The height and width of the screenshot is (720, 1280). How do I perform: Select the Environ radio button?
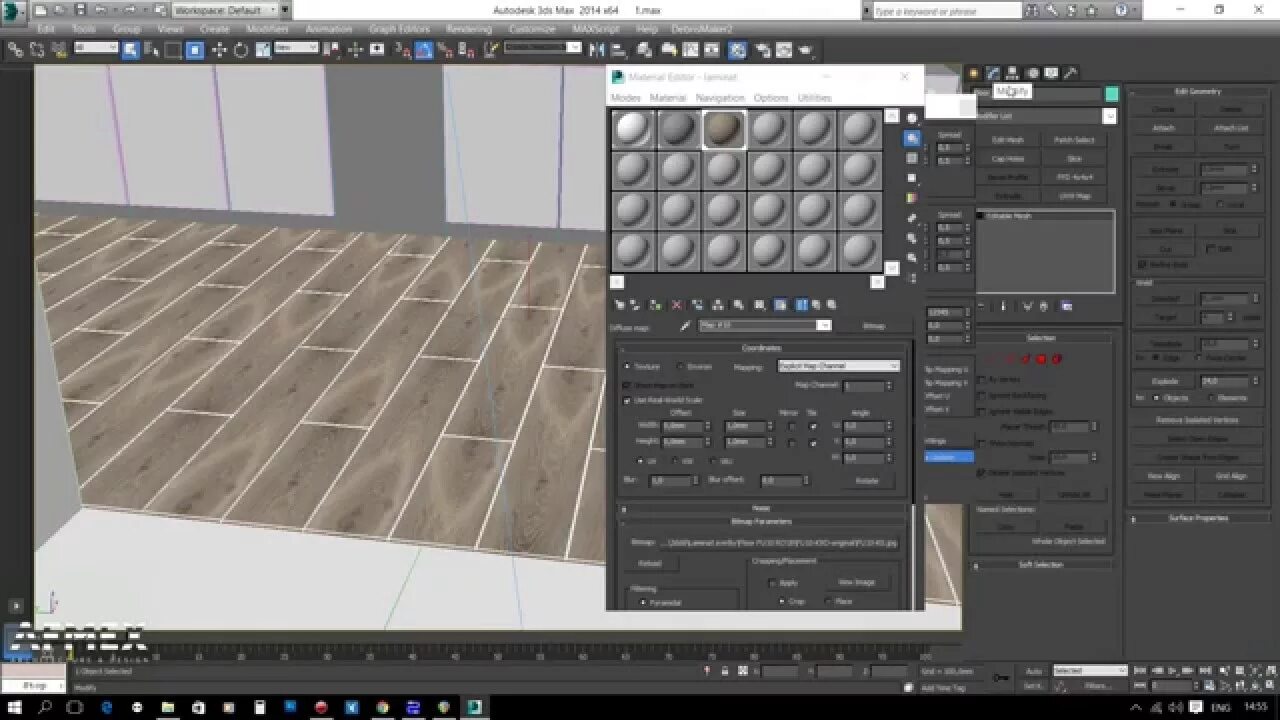click(680, 367)
